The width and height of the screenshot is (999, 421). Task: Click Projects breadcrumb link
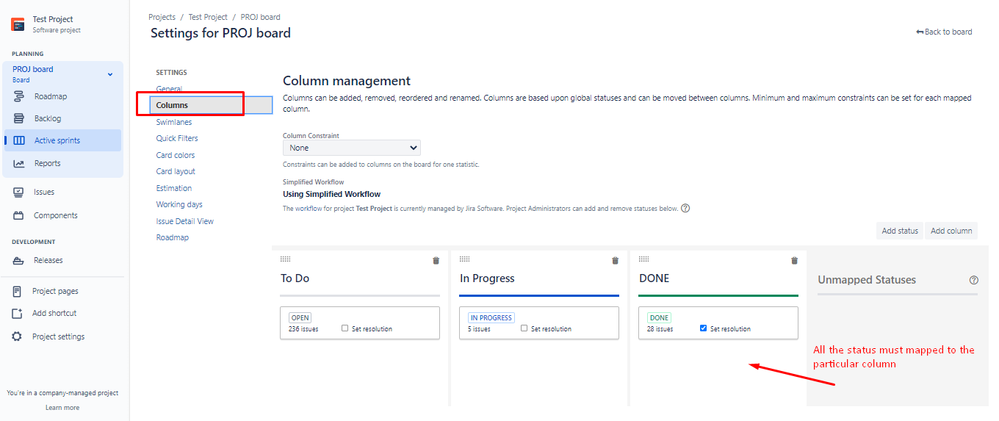tap(162, 17)
